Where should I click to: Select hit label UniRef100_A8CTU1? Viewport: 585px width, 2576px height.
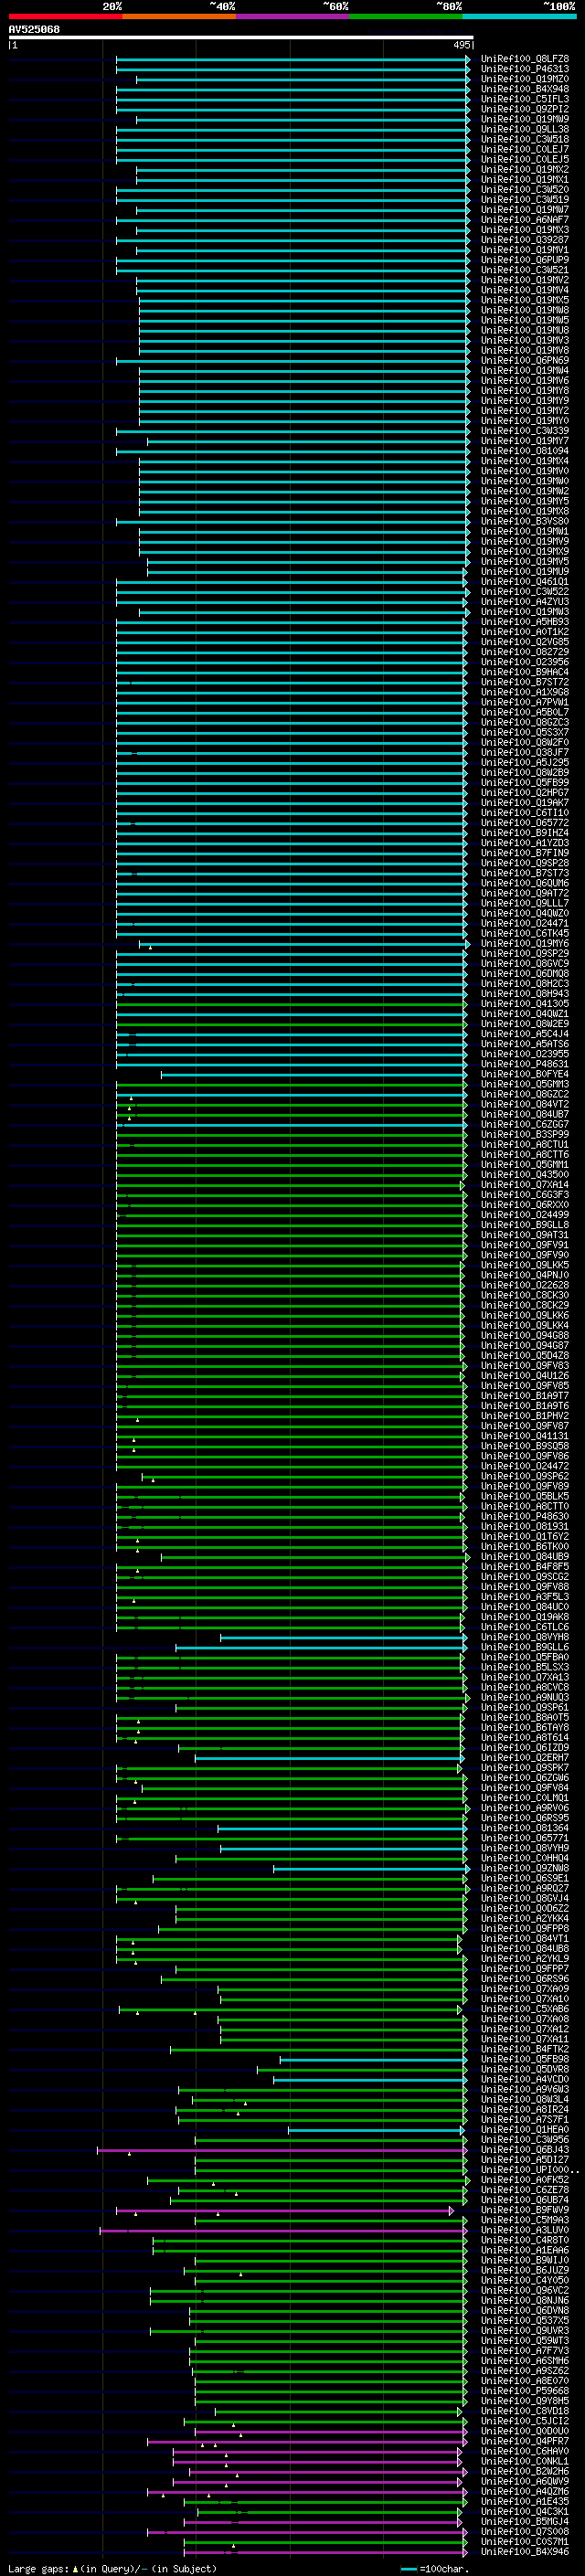524,1144
